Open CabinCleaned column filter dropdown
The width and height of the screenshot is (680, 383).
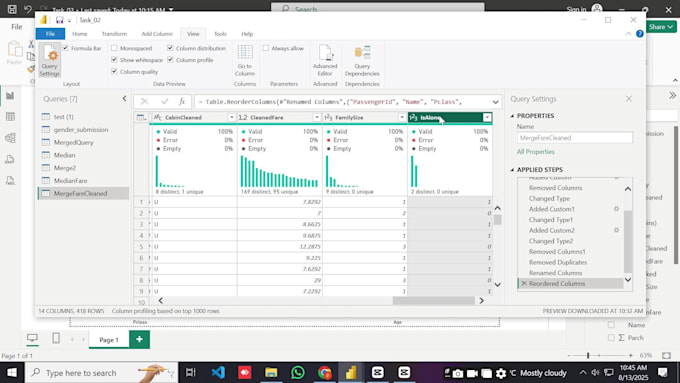coord(232,118)
